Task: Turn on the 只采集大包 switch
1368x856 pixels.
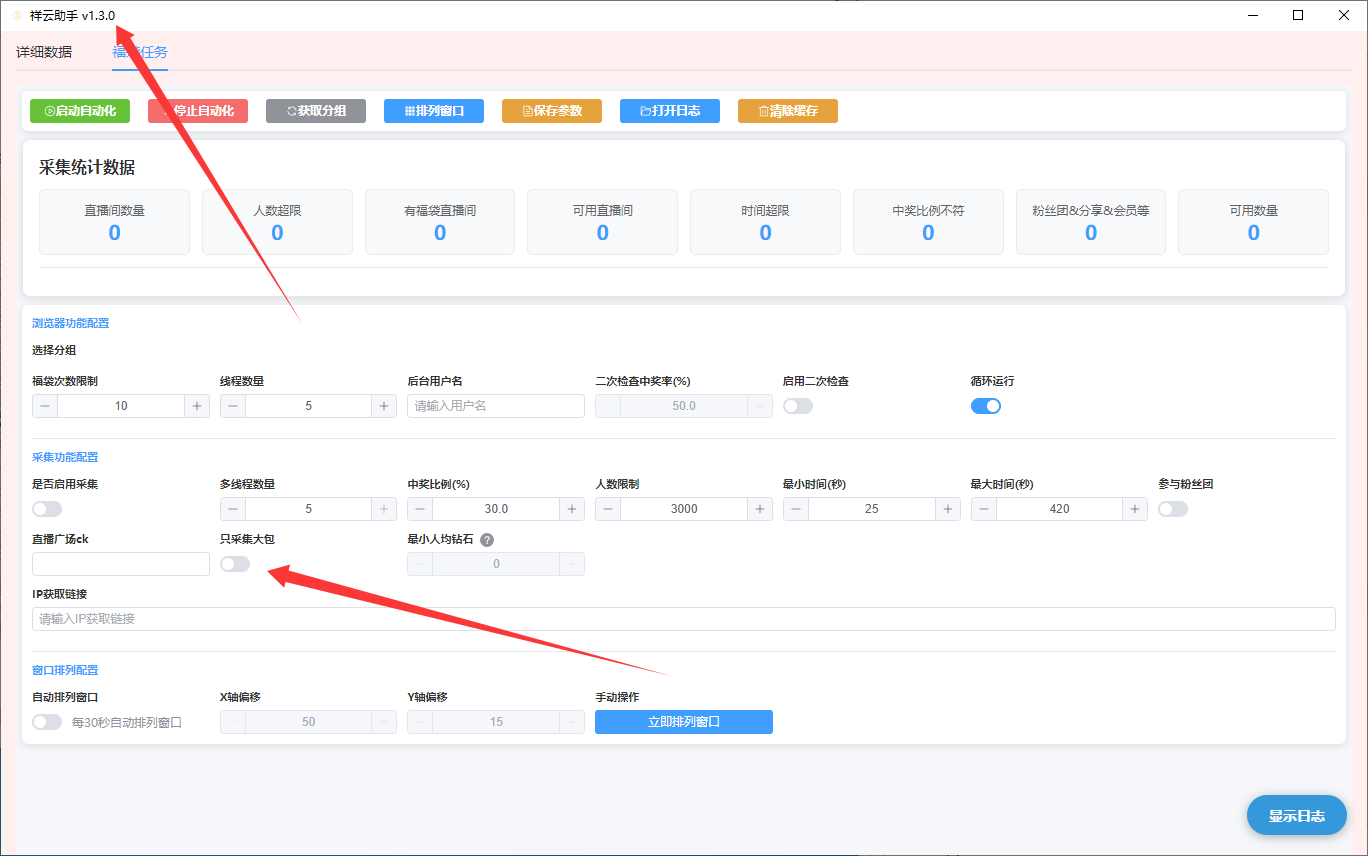Action: pyautogui.click(x=235, y=564)
